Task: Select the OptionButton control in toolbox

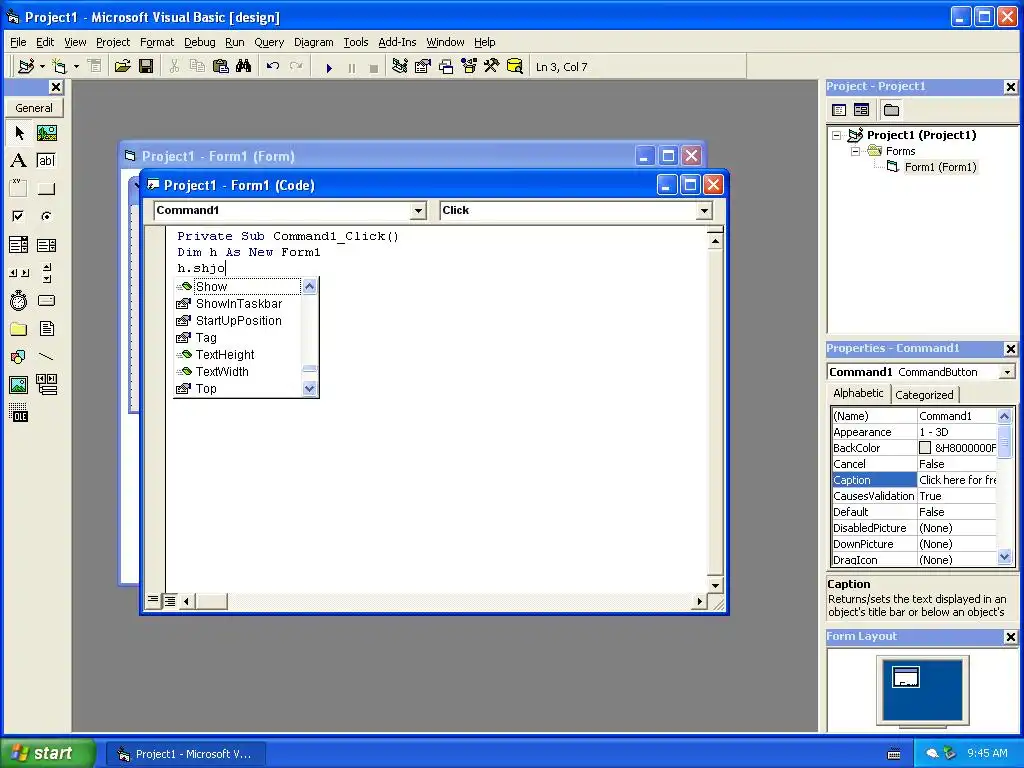Action: [x=46, y=216]
